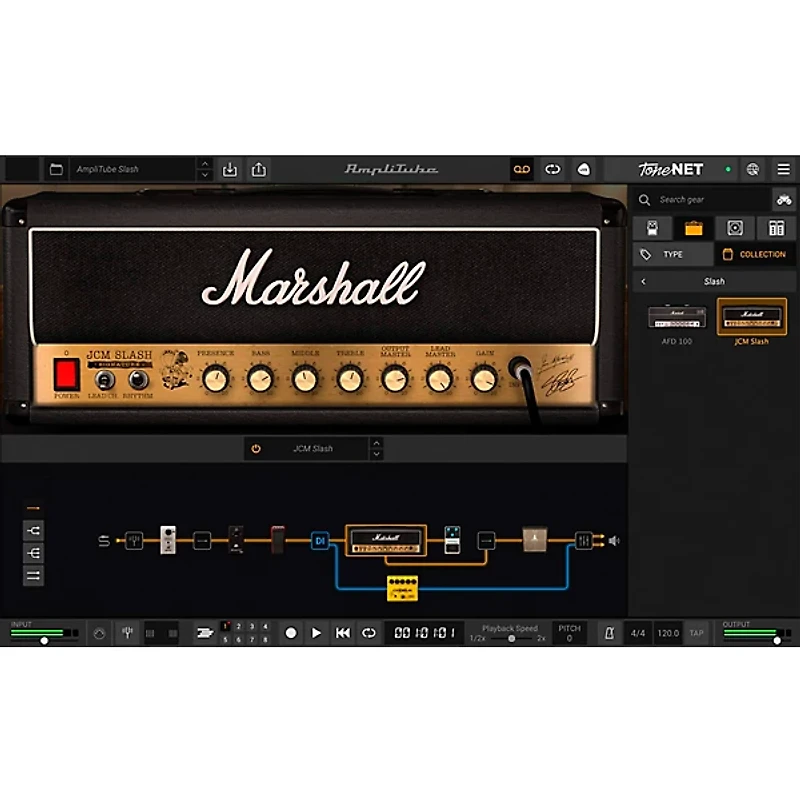Click the Playback Speed slider handle
The width and height of the screenshot is (800, 800).
point(511,639)
